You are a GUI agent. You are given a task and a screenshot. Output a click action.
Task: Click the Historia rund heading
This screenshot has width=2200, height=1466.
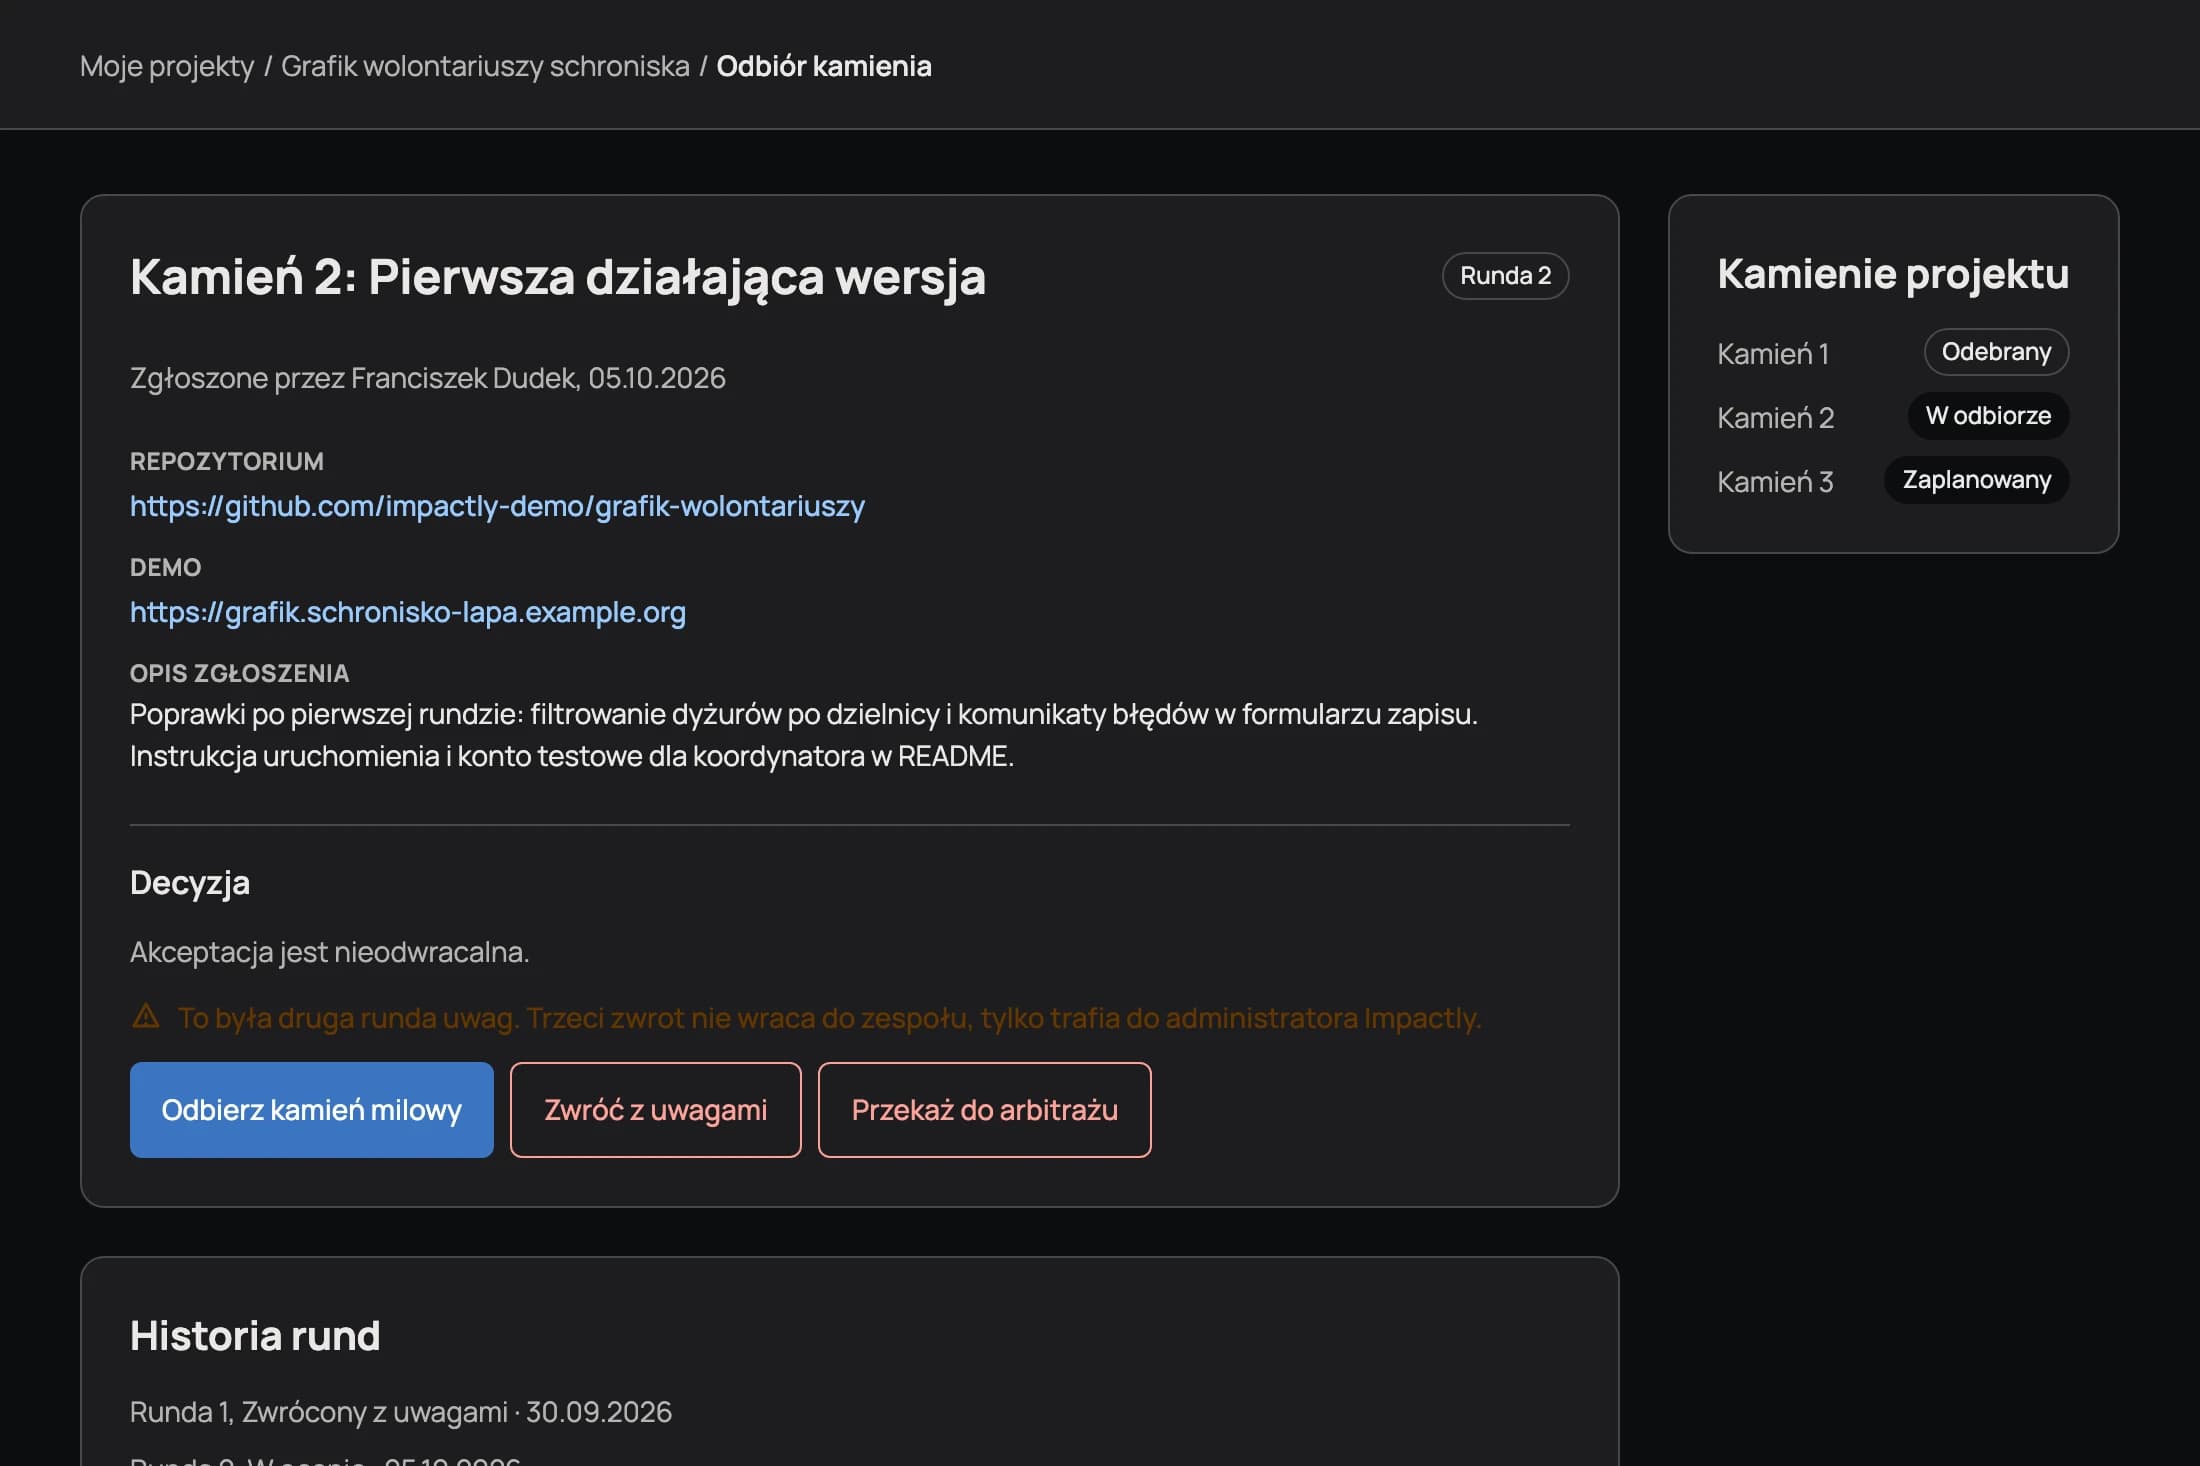click(x=255, y=1336)
